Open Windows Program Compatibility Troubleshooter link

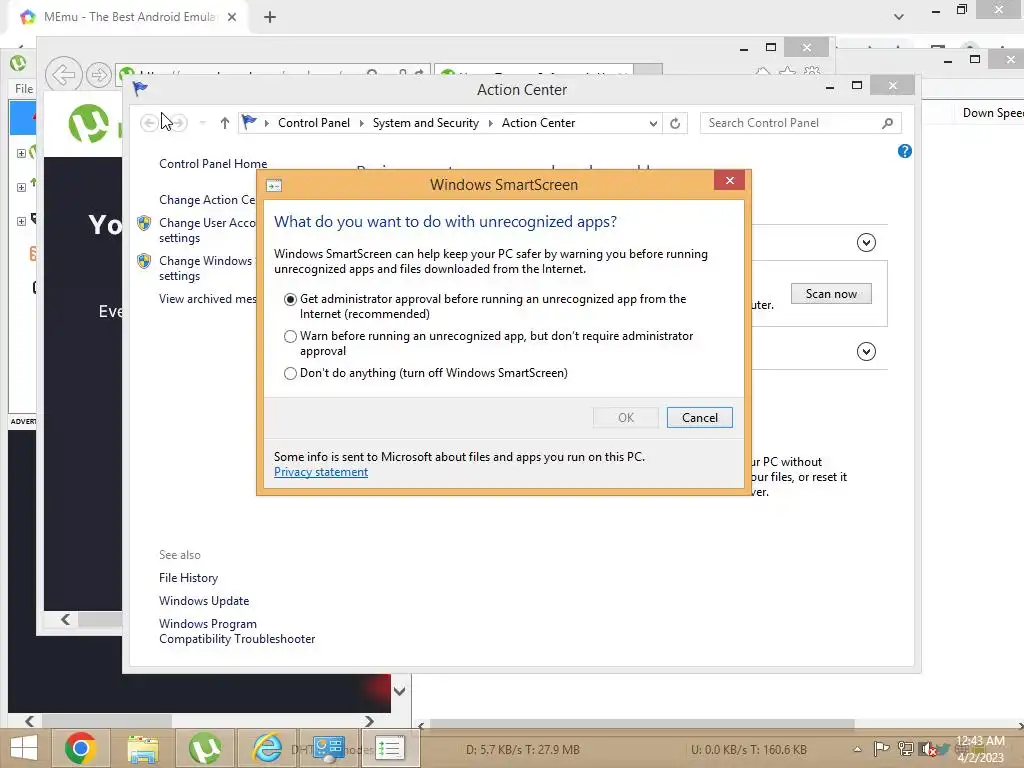(236, 632)
